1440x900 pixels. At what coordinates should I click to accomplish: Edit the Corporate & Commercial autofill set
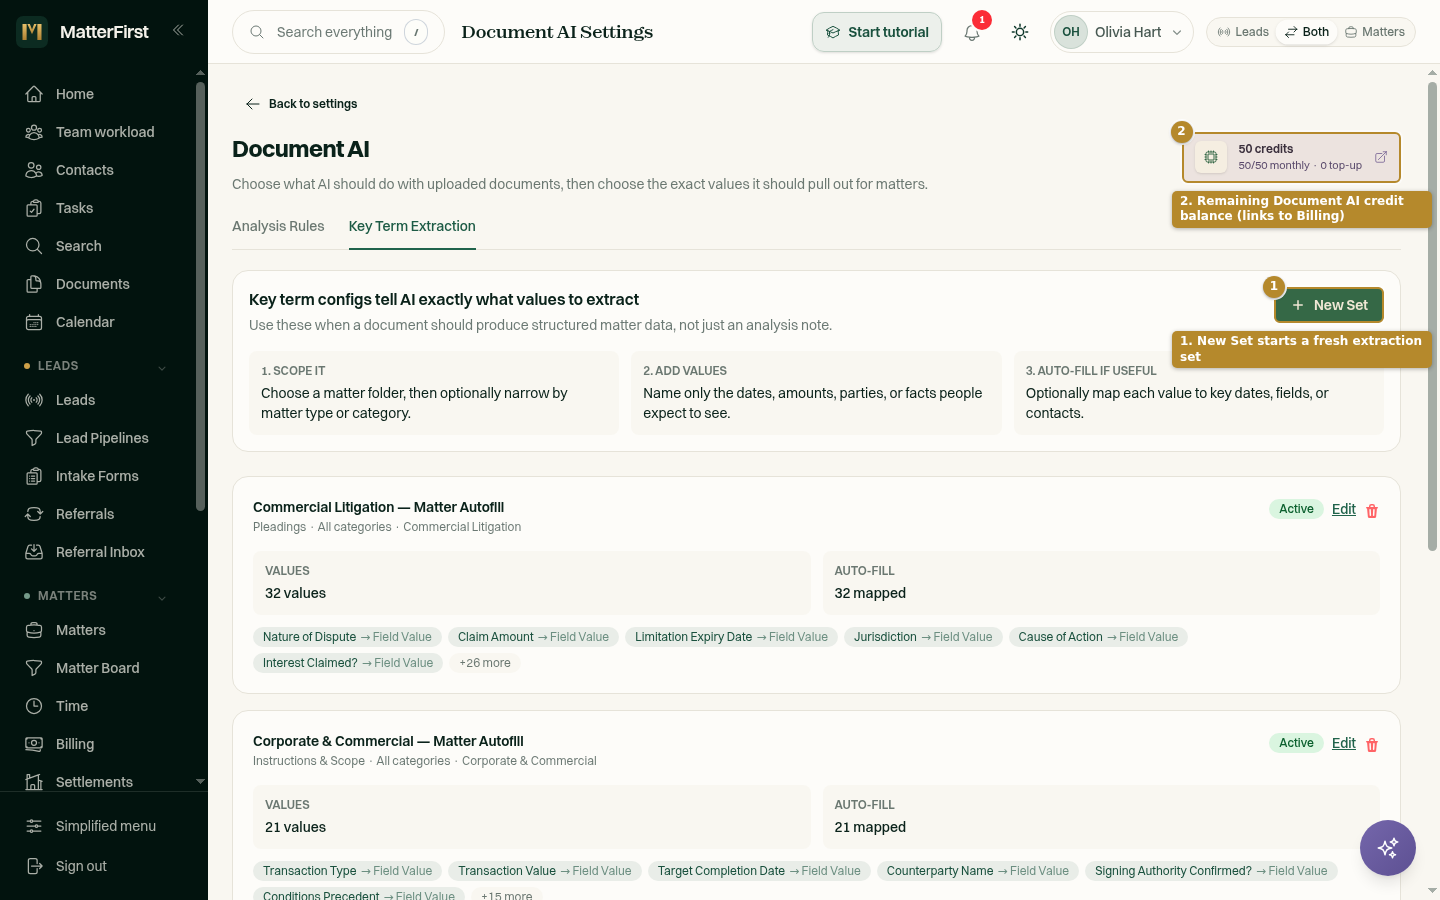[1344, 743]
